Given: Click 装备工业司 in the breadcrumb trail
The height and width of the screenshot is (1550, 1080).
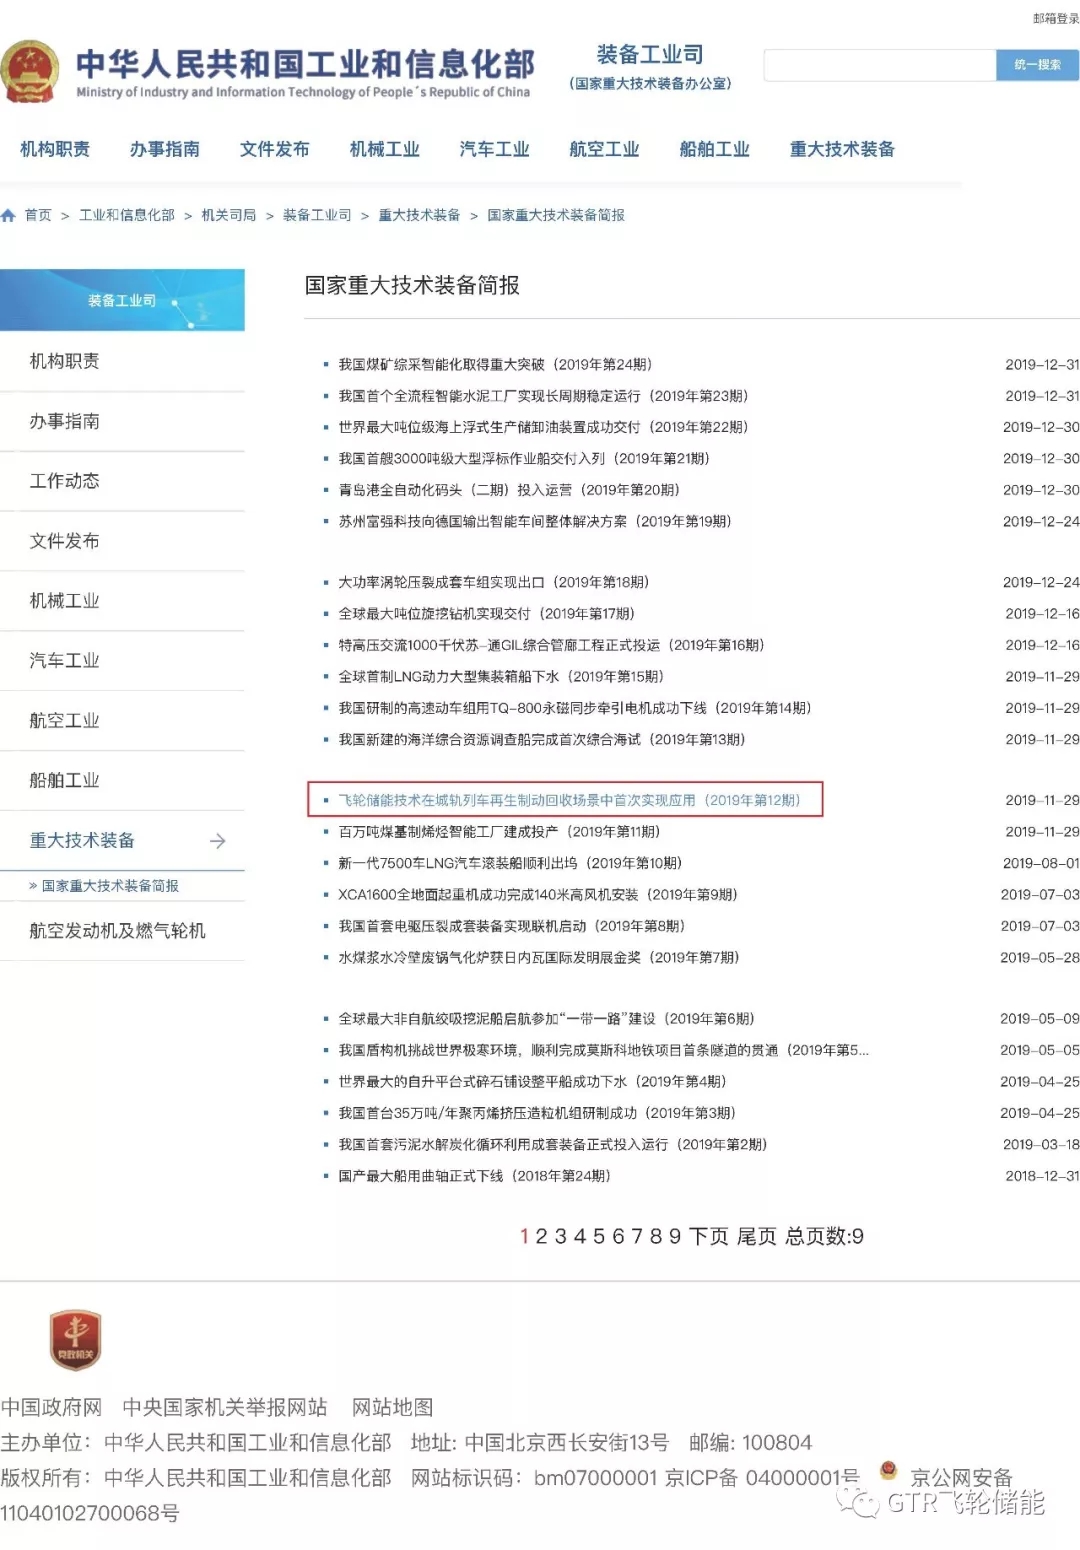Looking at the screenshot, I should coord(316,215).
